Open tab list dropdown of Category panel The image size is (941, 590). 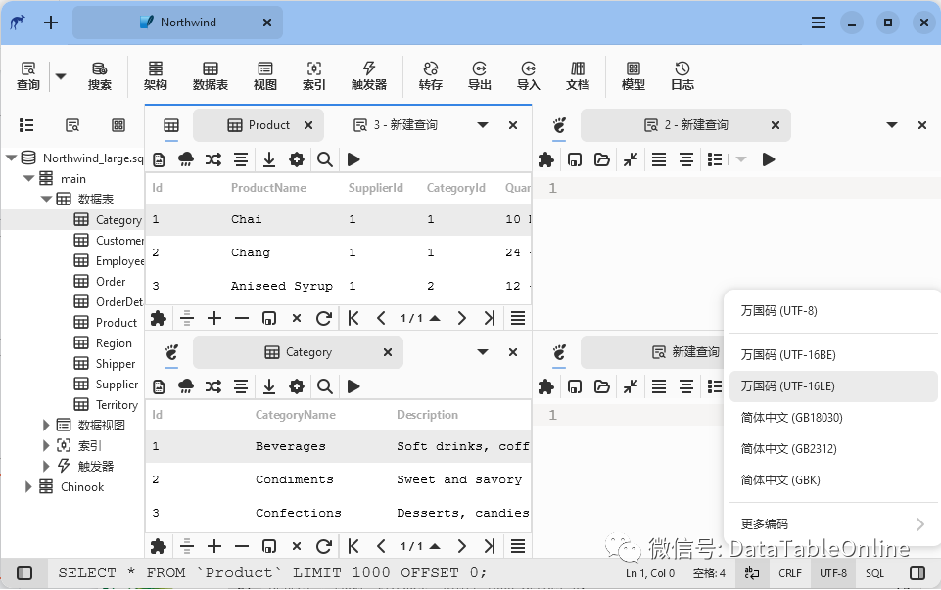483,352
